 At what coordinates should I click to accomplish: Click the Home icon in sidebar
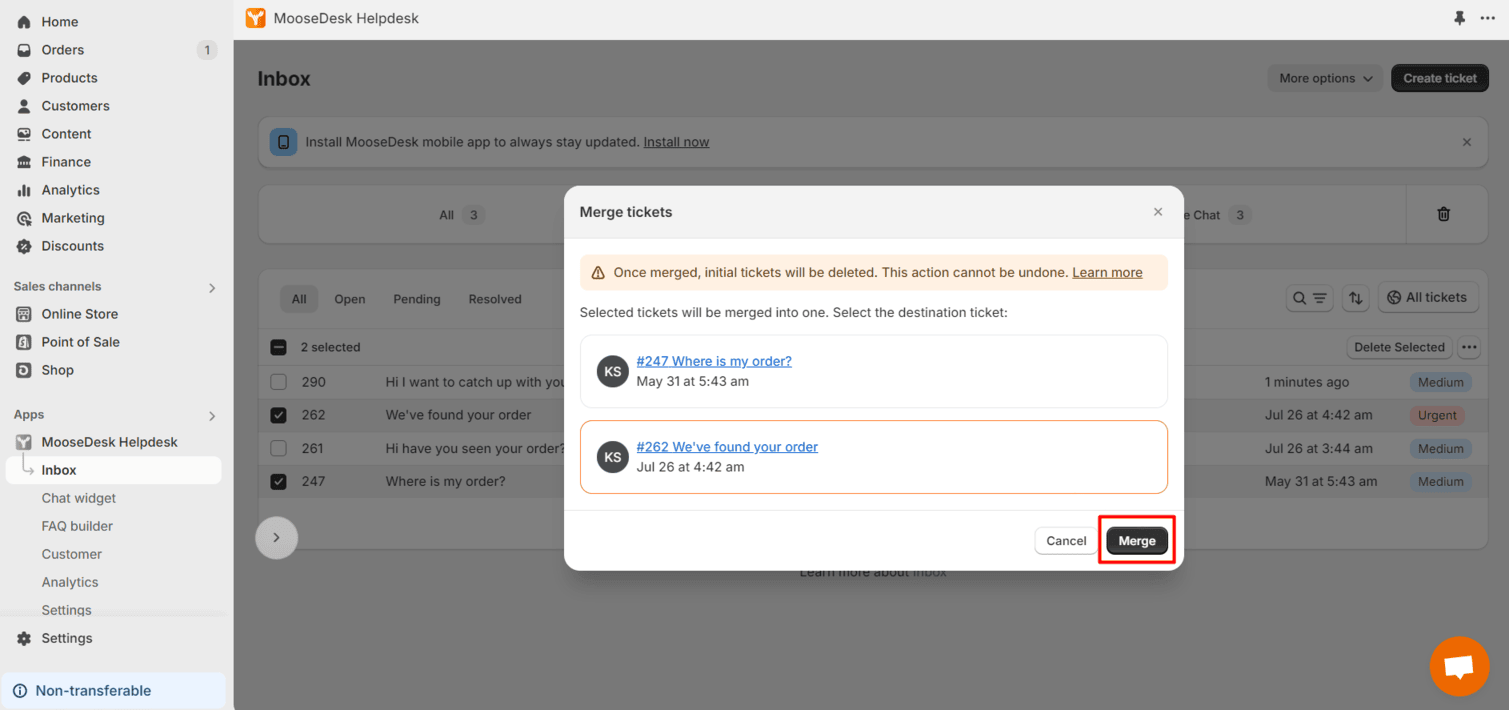click(24, 22)
